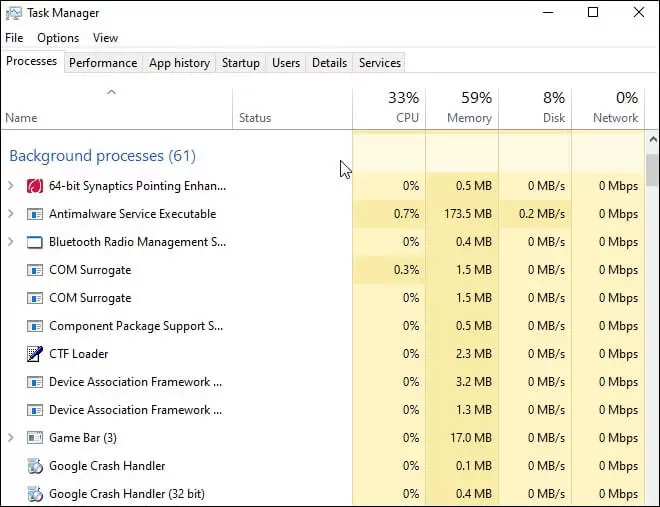
Task: Click the 0.3% CPU value for COM Surrogate
Action: pos(407,270)
